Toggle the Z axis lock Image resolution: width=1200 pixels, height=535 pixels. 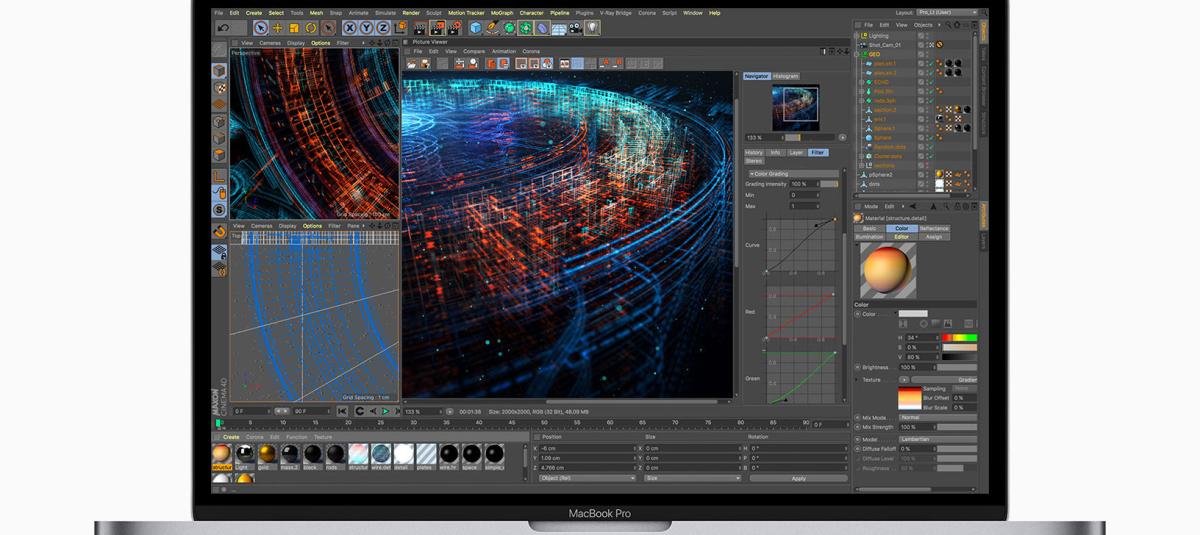383,28
